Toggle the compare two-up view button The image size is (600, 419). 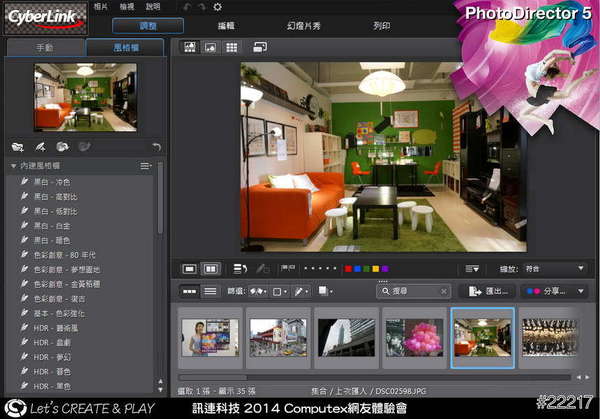(211, 269)
